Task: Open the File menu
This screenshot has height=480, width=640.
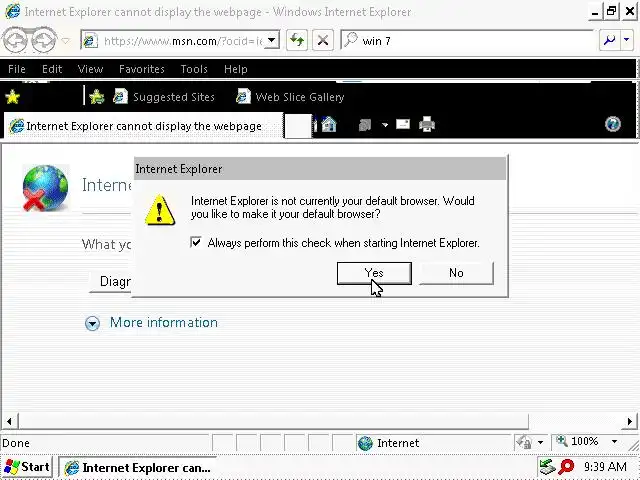Action: (17, 69)
